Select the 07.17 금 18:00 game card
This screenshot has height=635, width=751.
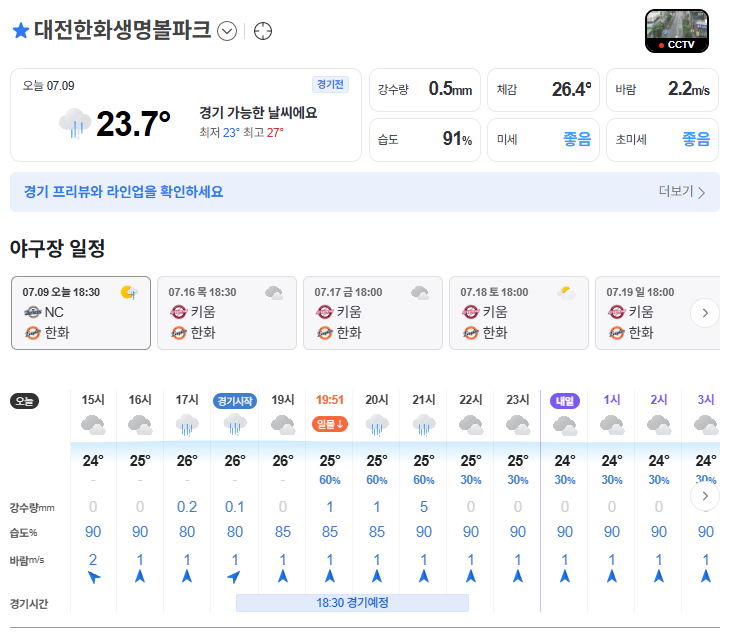pos(373,313)
